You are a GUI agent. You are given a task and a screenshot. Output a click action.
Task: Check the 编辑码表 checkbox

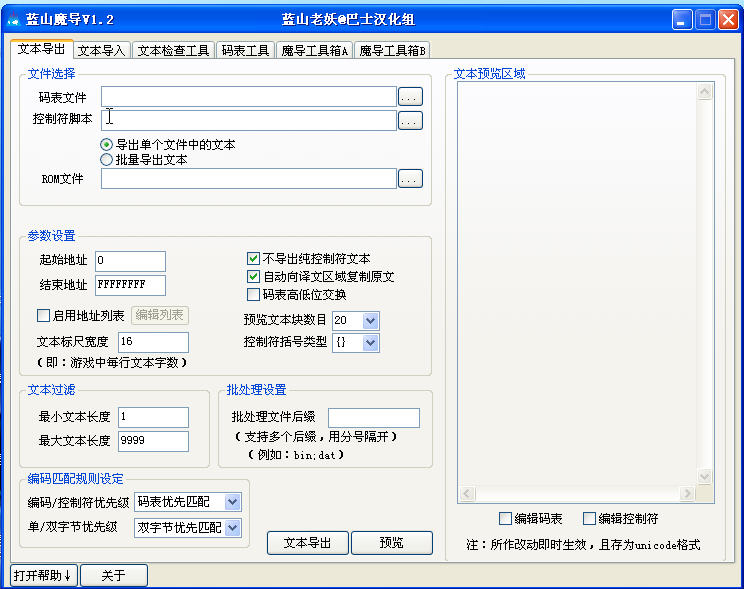click(x=505, y=519)
